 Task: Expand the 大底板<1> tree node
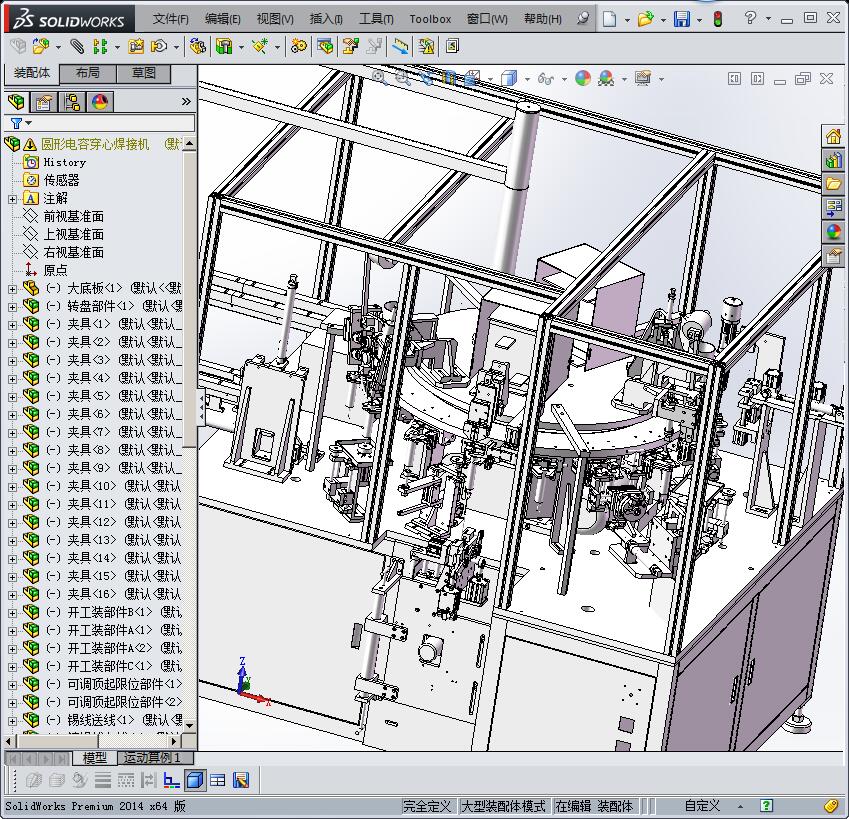tap(12, 288)
